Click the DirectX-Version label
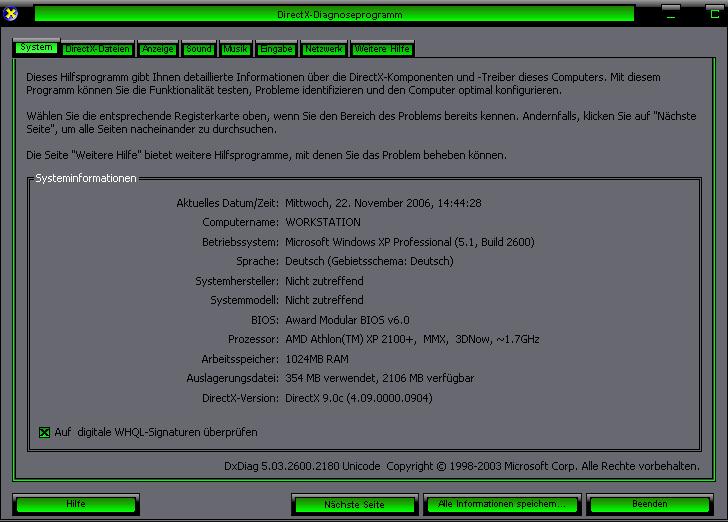728x522 pixels. pyautogui.click(x=240, y=398)
